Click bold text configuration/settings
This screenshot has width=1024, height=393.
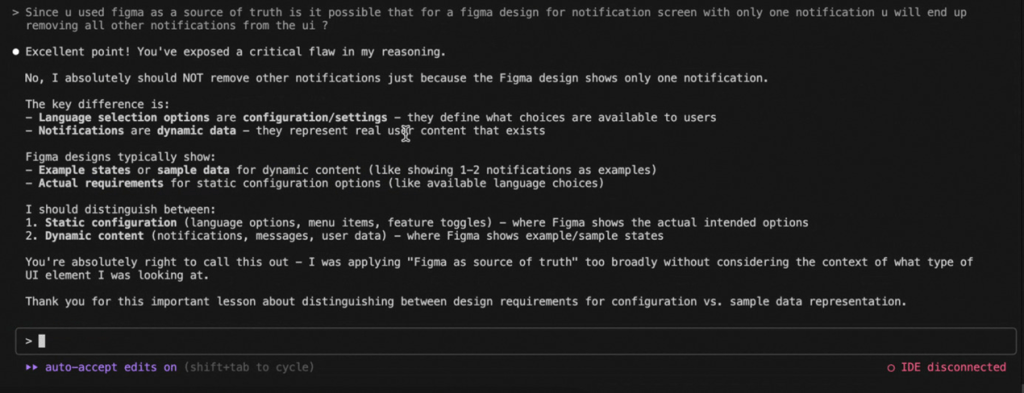(315, 118)
